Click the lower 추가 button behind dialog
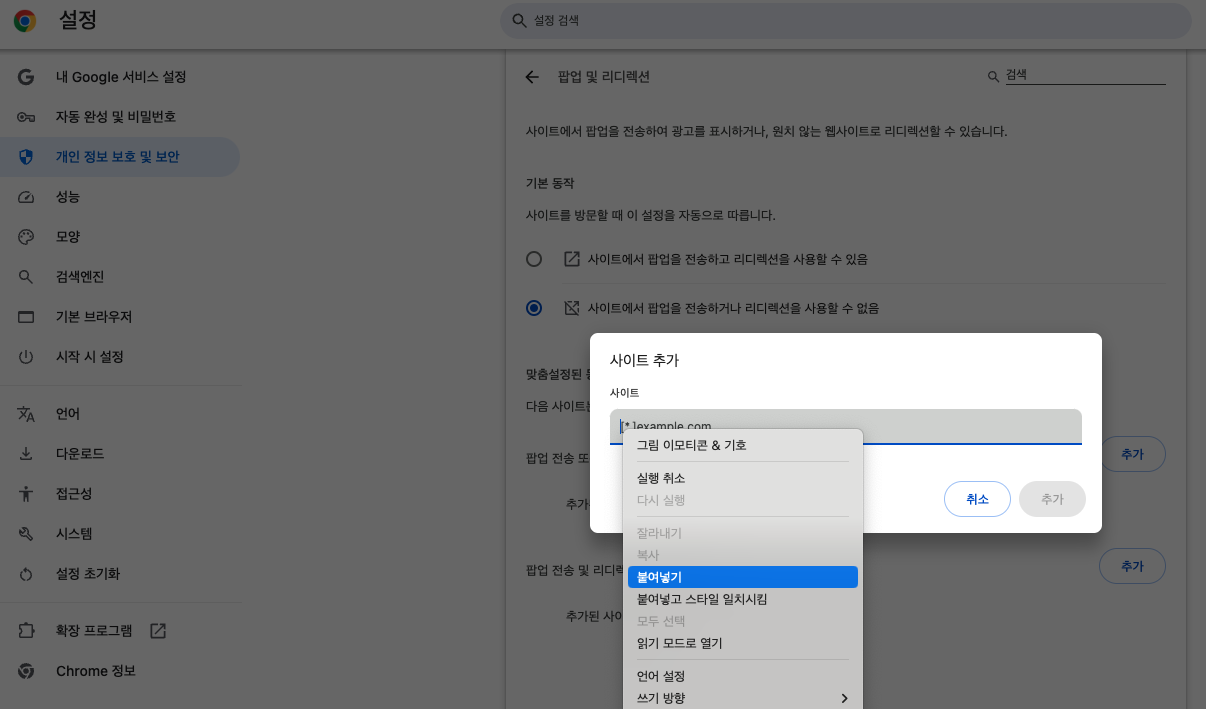Viewport: 1206px width, 709px height. coord(1132,566)
